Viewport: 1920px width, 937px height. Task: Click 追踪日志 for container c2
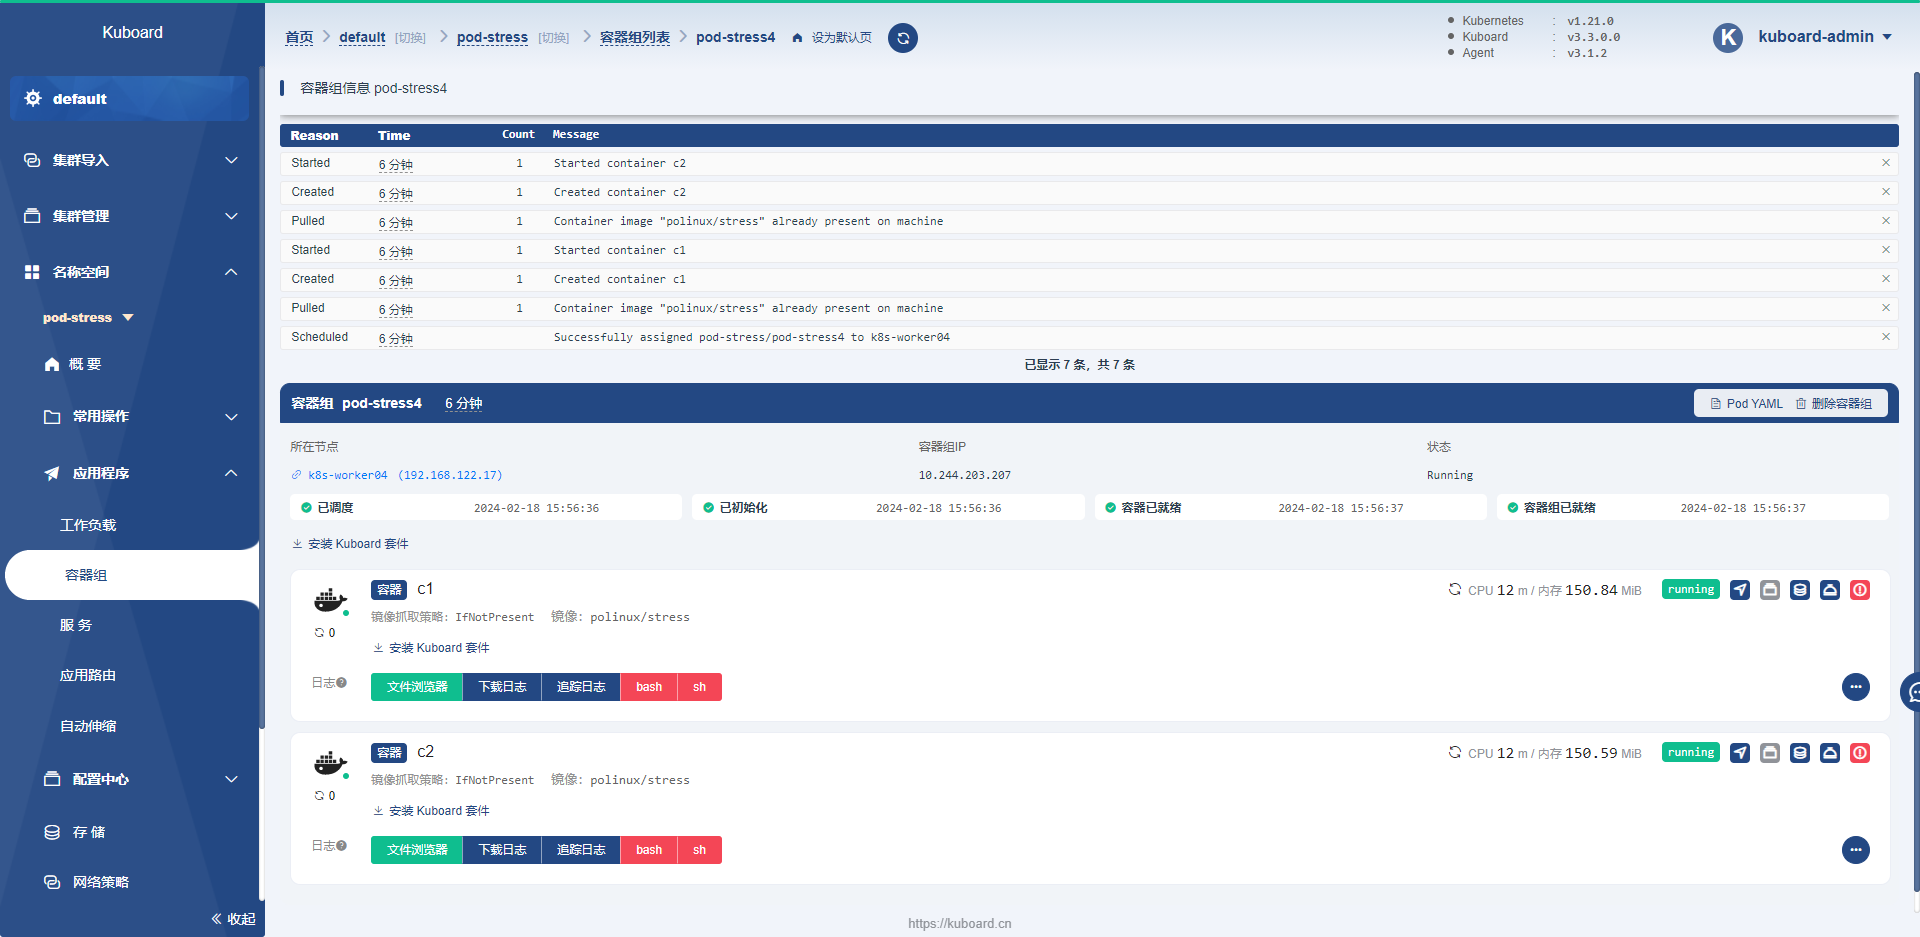point(581,850)
